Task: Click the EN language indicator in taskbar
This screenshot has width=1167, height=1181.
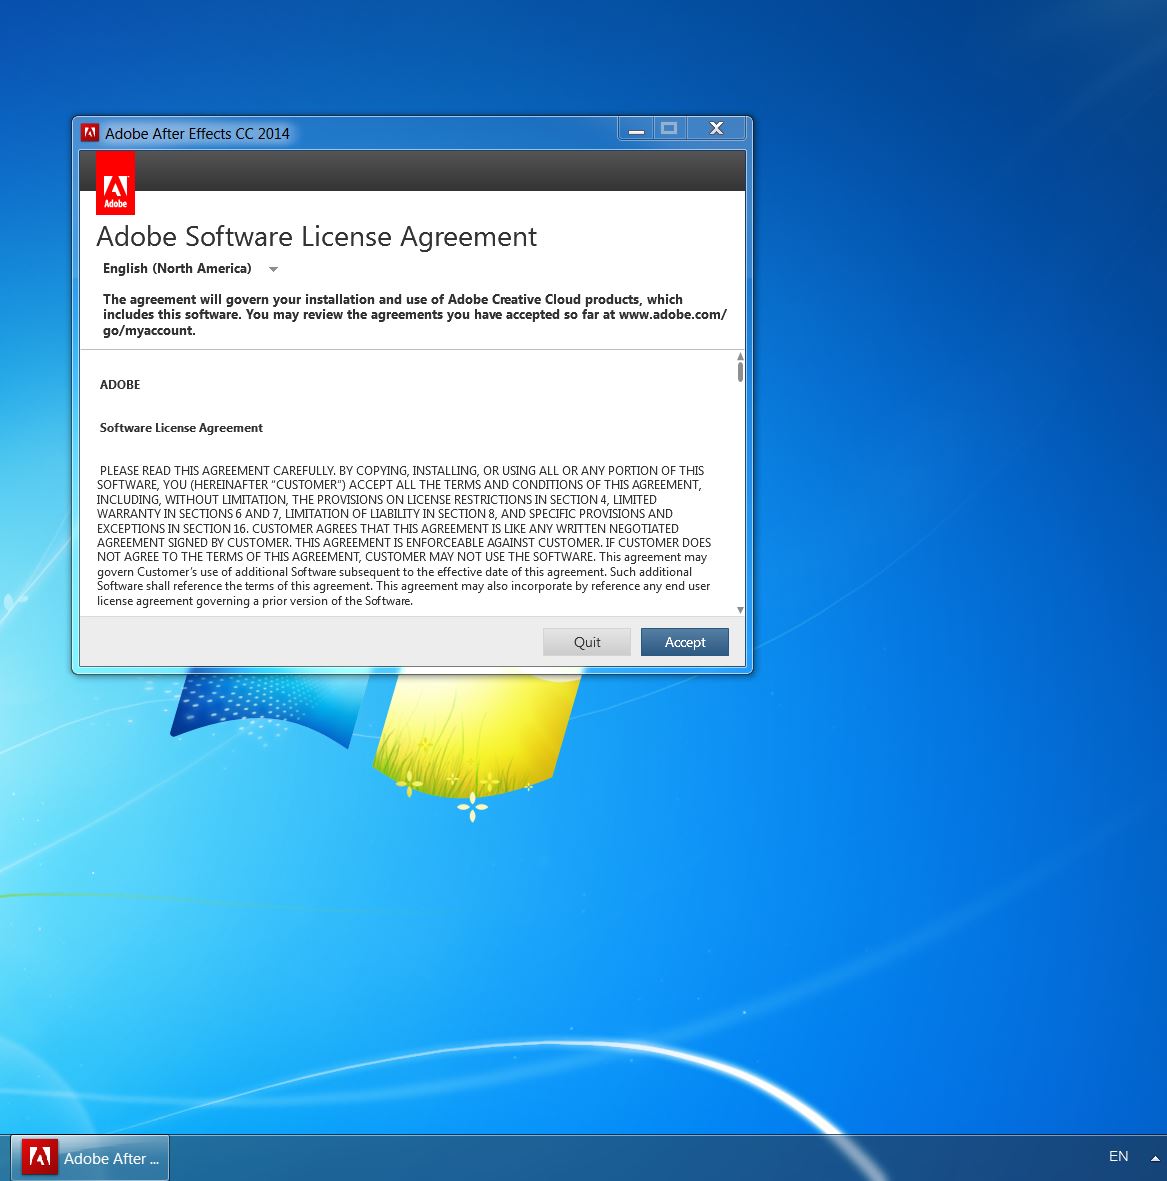Action: tap(1118, 1156)
